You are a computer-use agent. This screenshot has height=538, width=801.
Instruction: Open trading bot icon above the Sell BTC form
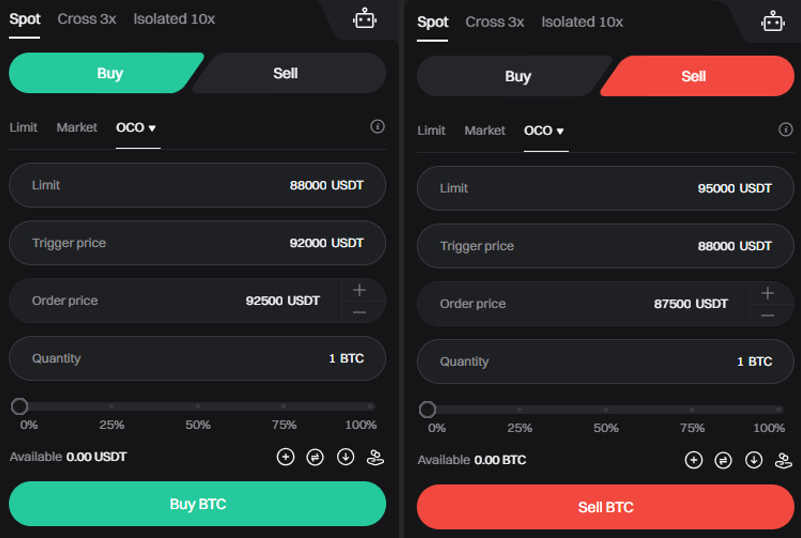pos(772,21)
